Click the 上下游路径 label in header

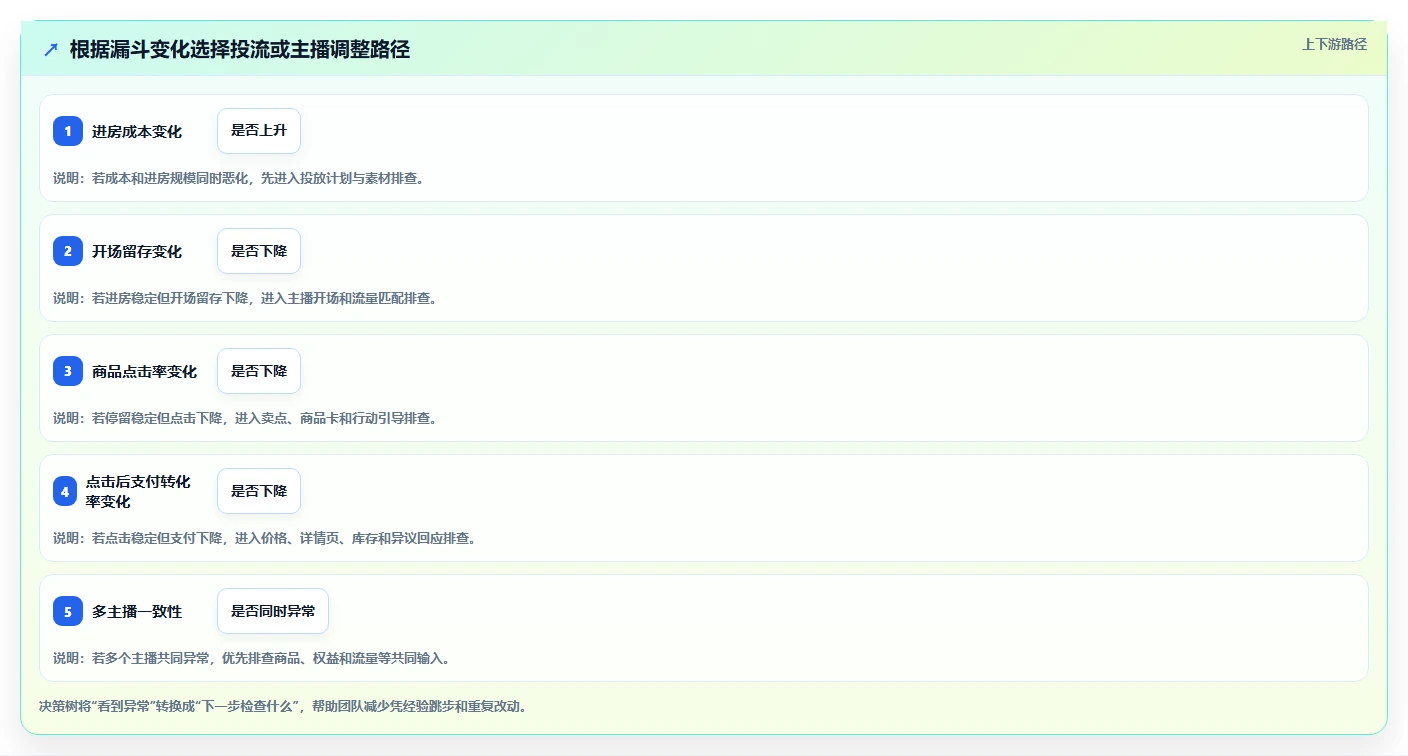point(1334,44)
